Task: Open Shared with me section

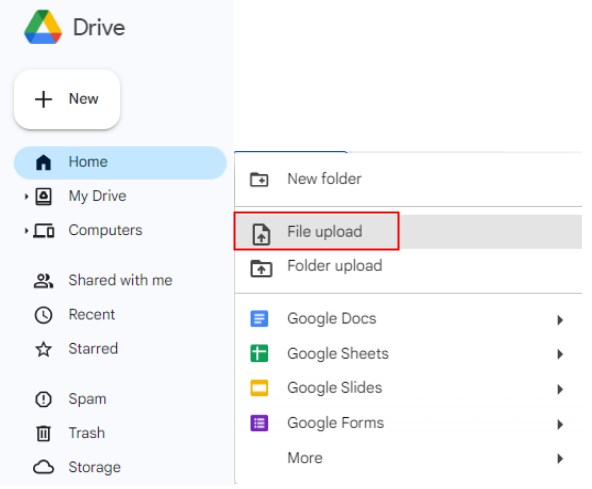Action: click(x=120, y=281)
